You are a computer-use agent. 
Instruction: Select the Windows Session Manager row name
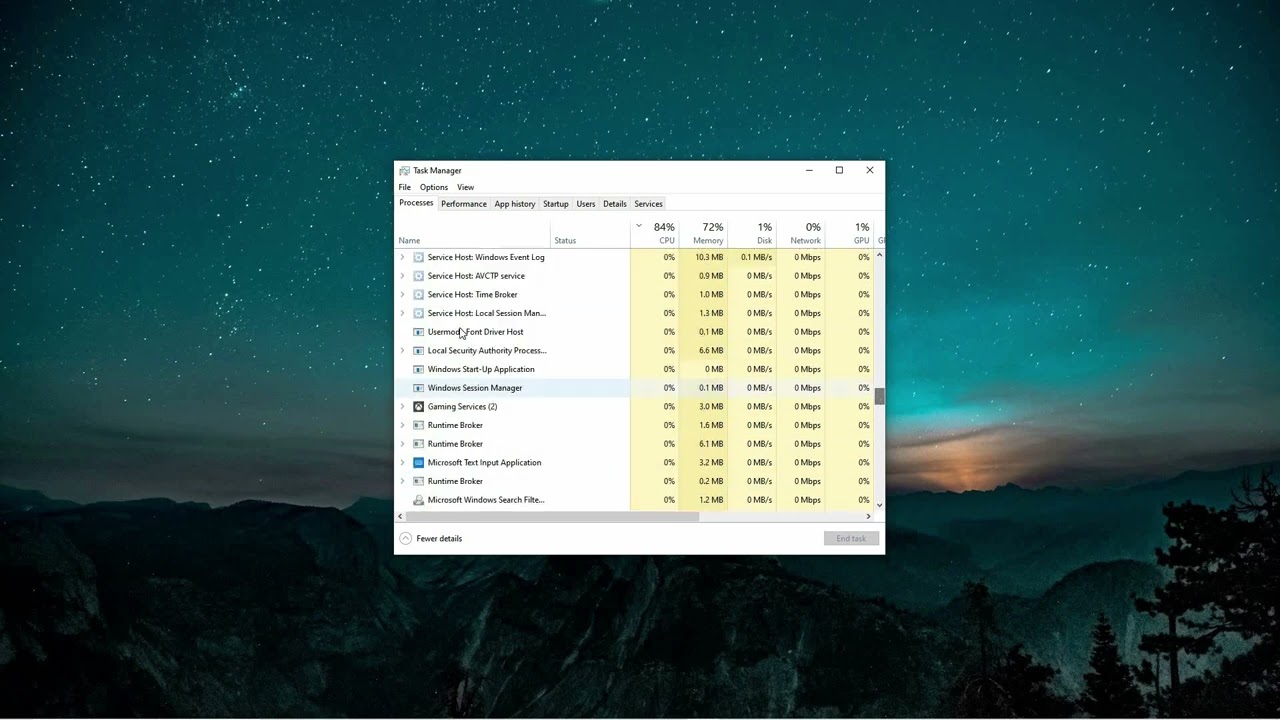[x=475, y=388]
